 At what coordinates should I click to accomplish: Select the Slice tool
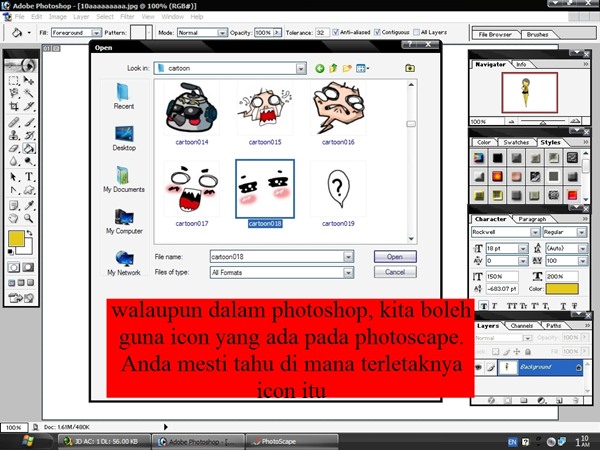[29, 106]
